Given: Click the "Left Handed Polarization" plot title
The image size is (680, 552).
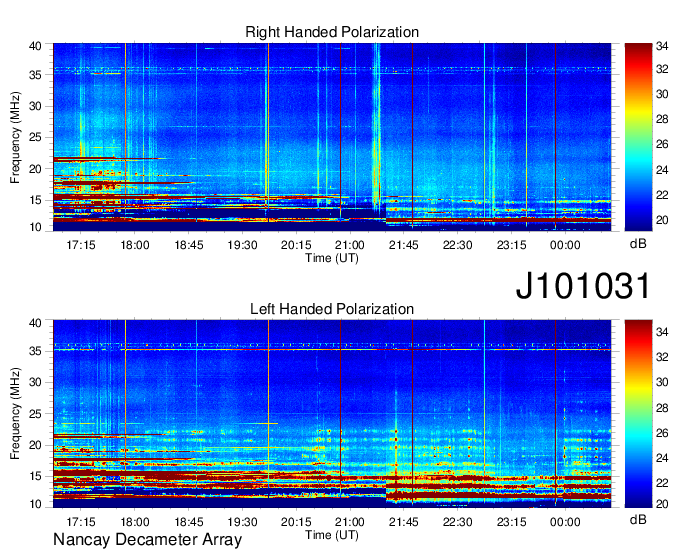Looking at the screenshot, I should pos(332,309).
